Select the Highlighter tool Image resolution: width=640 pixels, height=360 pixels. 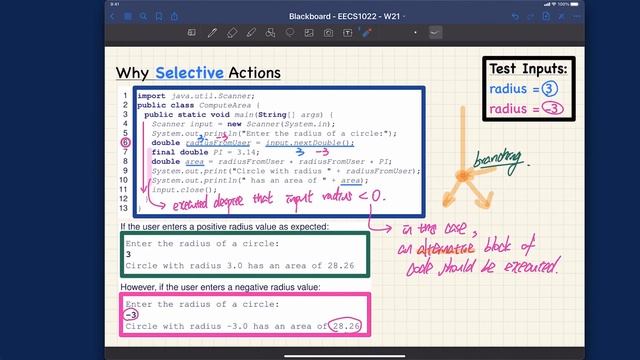tap(251, 33)
